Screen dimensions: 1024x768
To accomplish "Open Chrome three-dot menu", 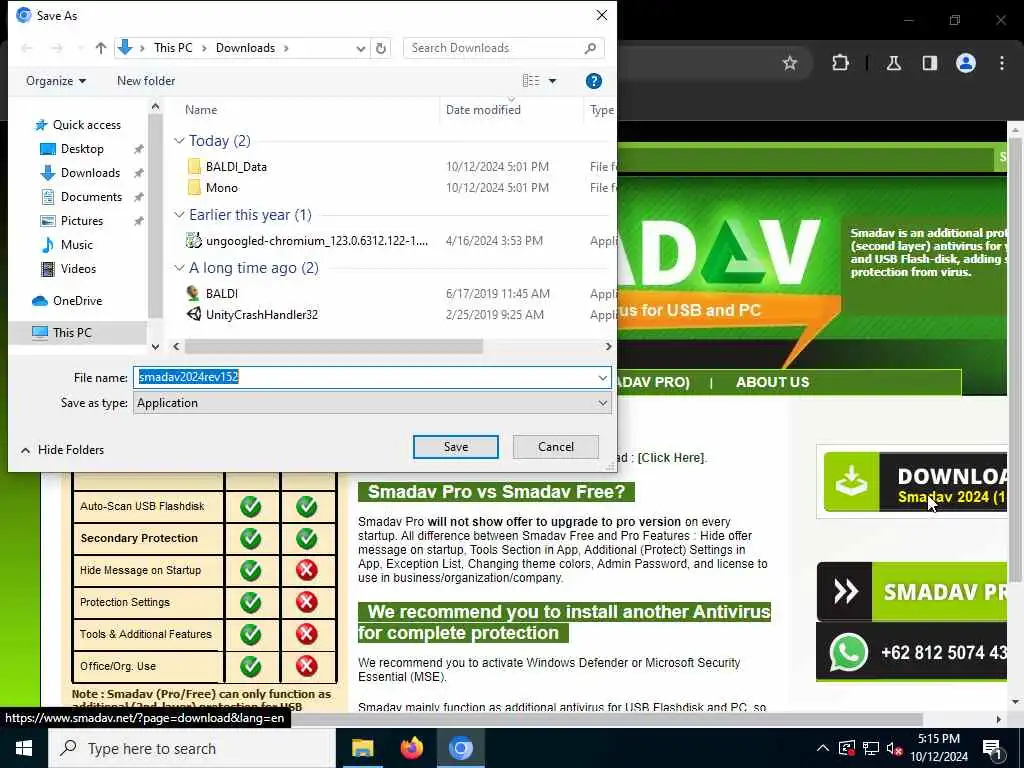I will 1002,63.
